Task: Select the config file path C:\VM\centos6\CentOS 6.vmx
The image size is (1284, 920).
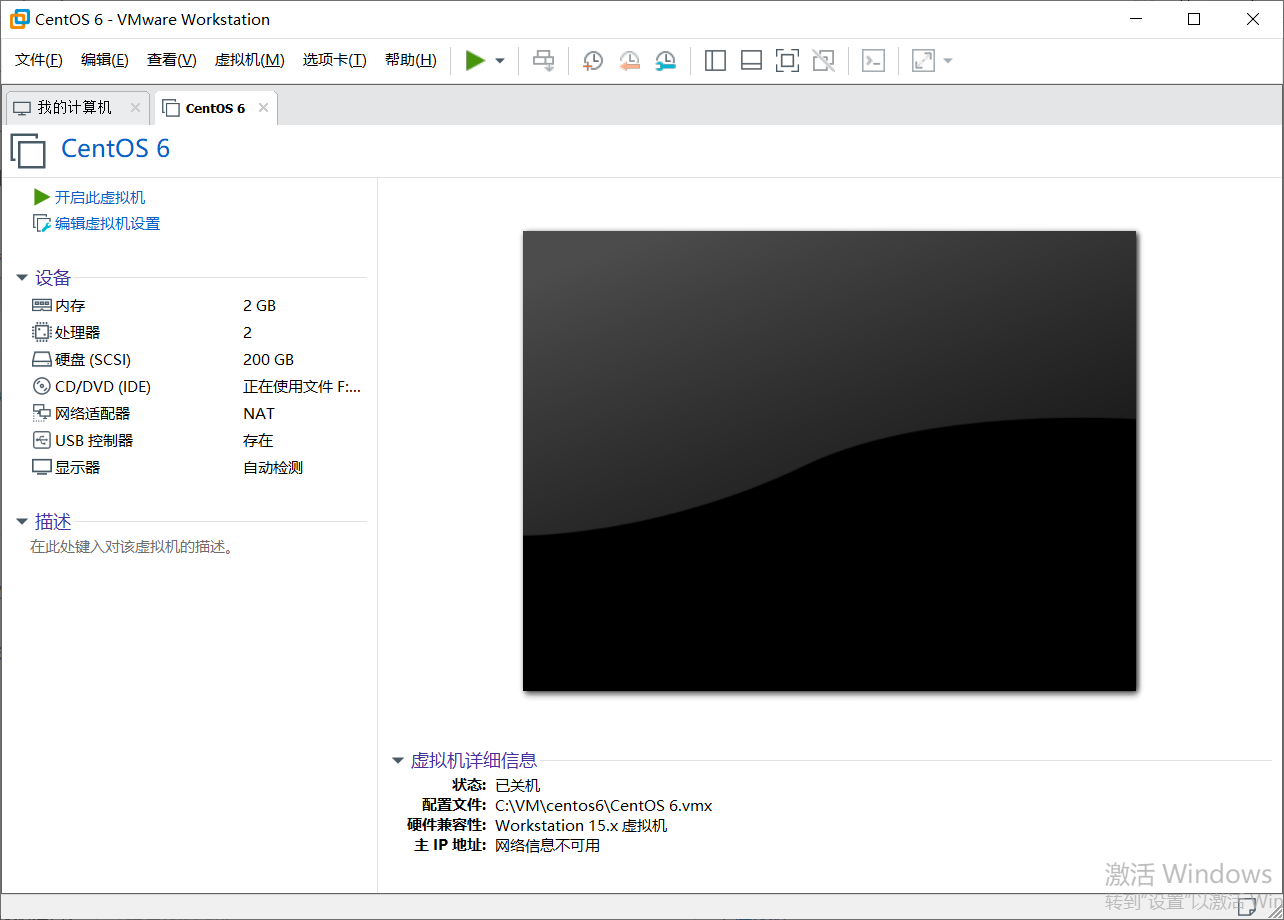Action: (603, 805)
